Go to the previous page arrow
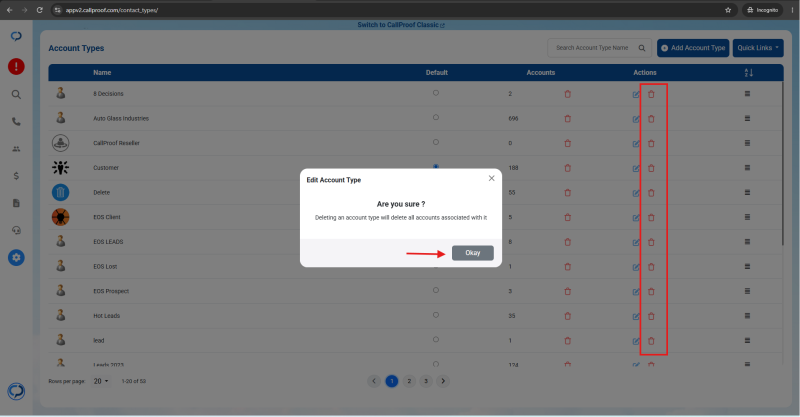Screen dimensions: 800x417 click(x=374, y=381)
